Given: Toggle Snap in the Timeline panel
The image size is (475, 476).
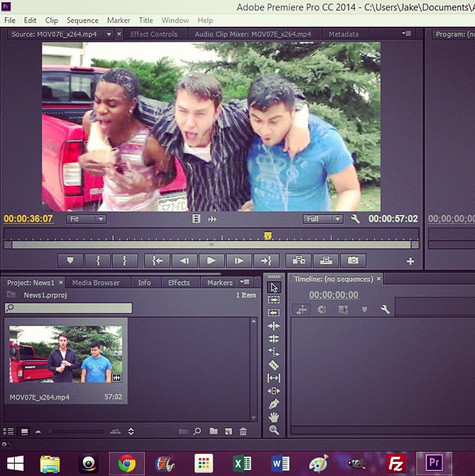Looking at the screenshot, I should (322, 309).
